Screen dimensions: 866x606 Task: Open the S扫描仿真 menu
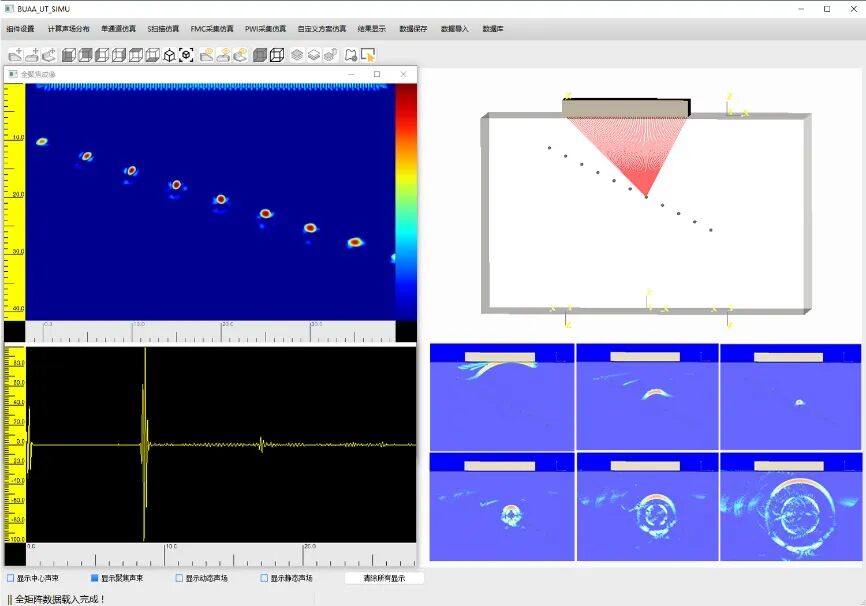[x=163, y=29]
